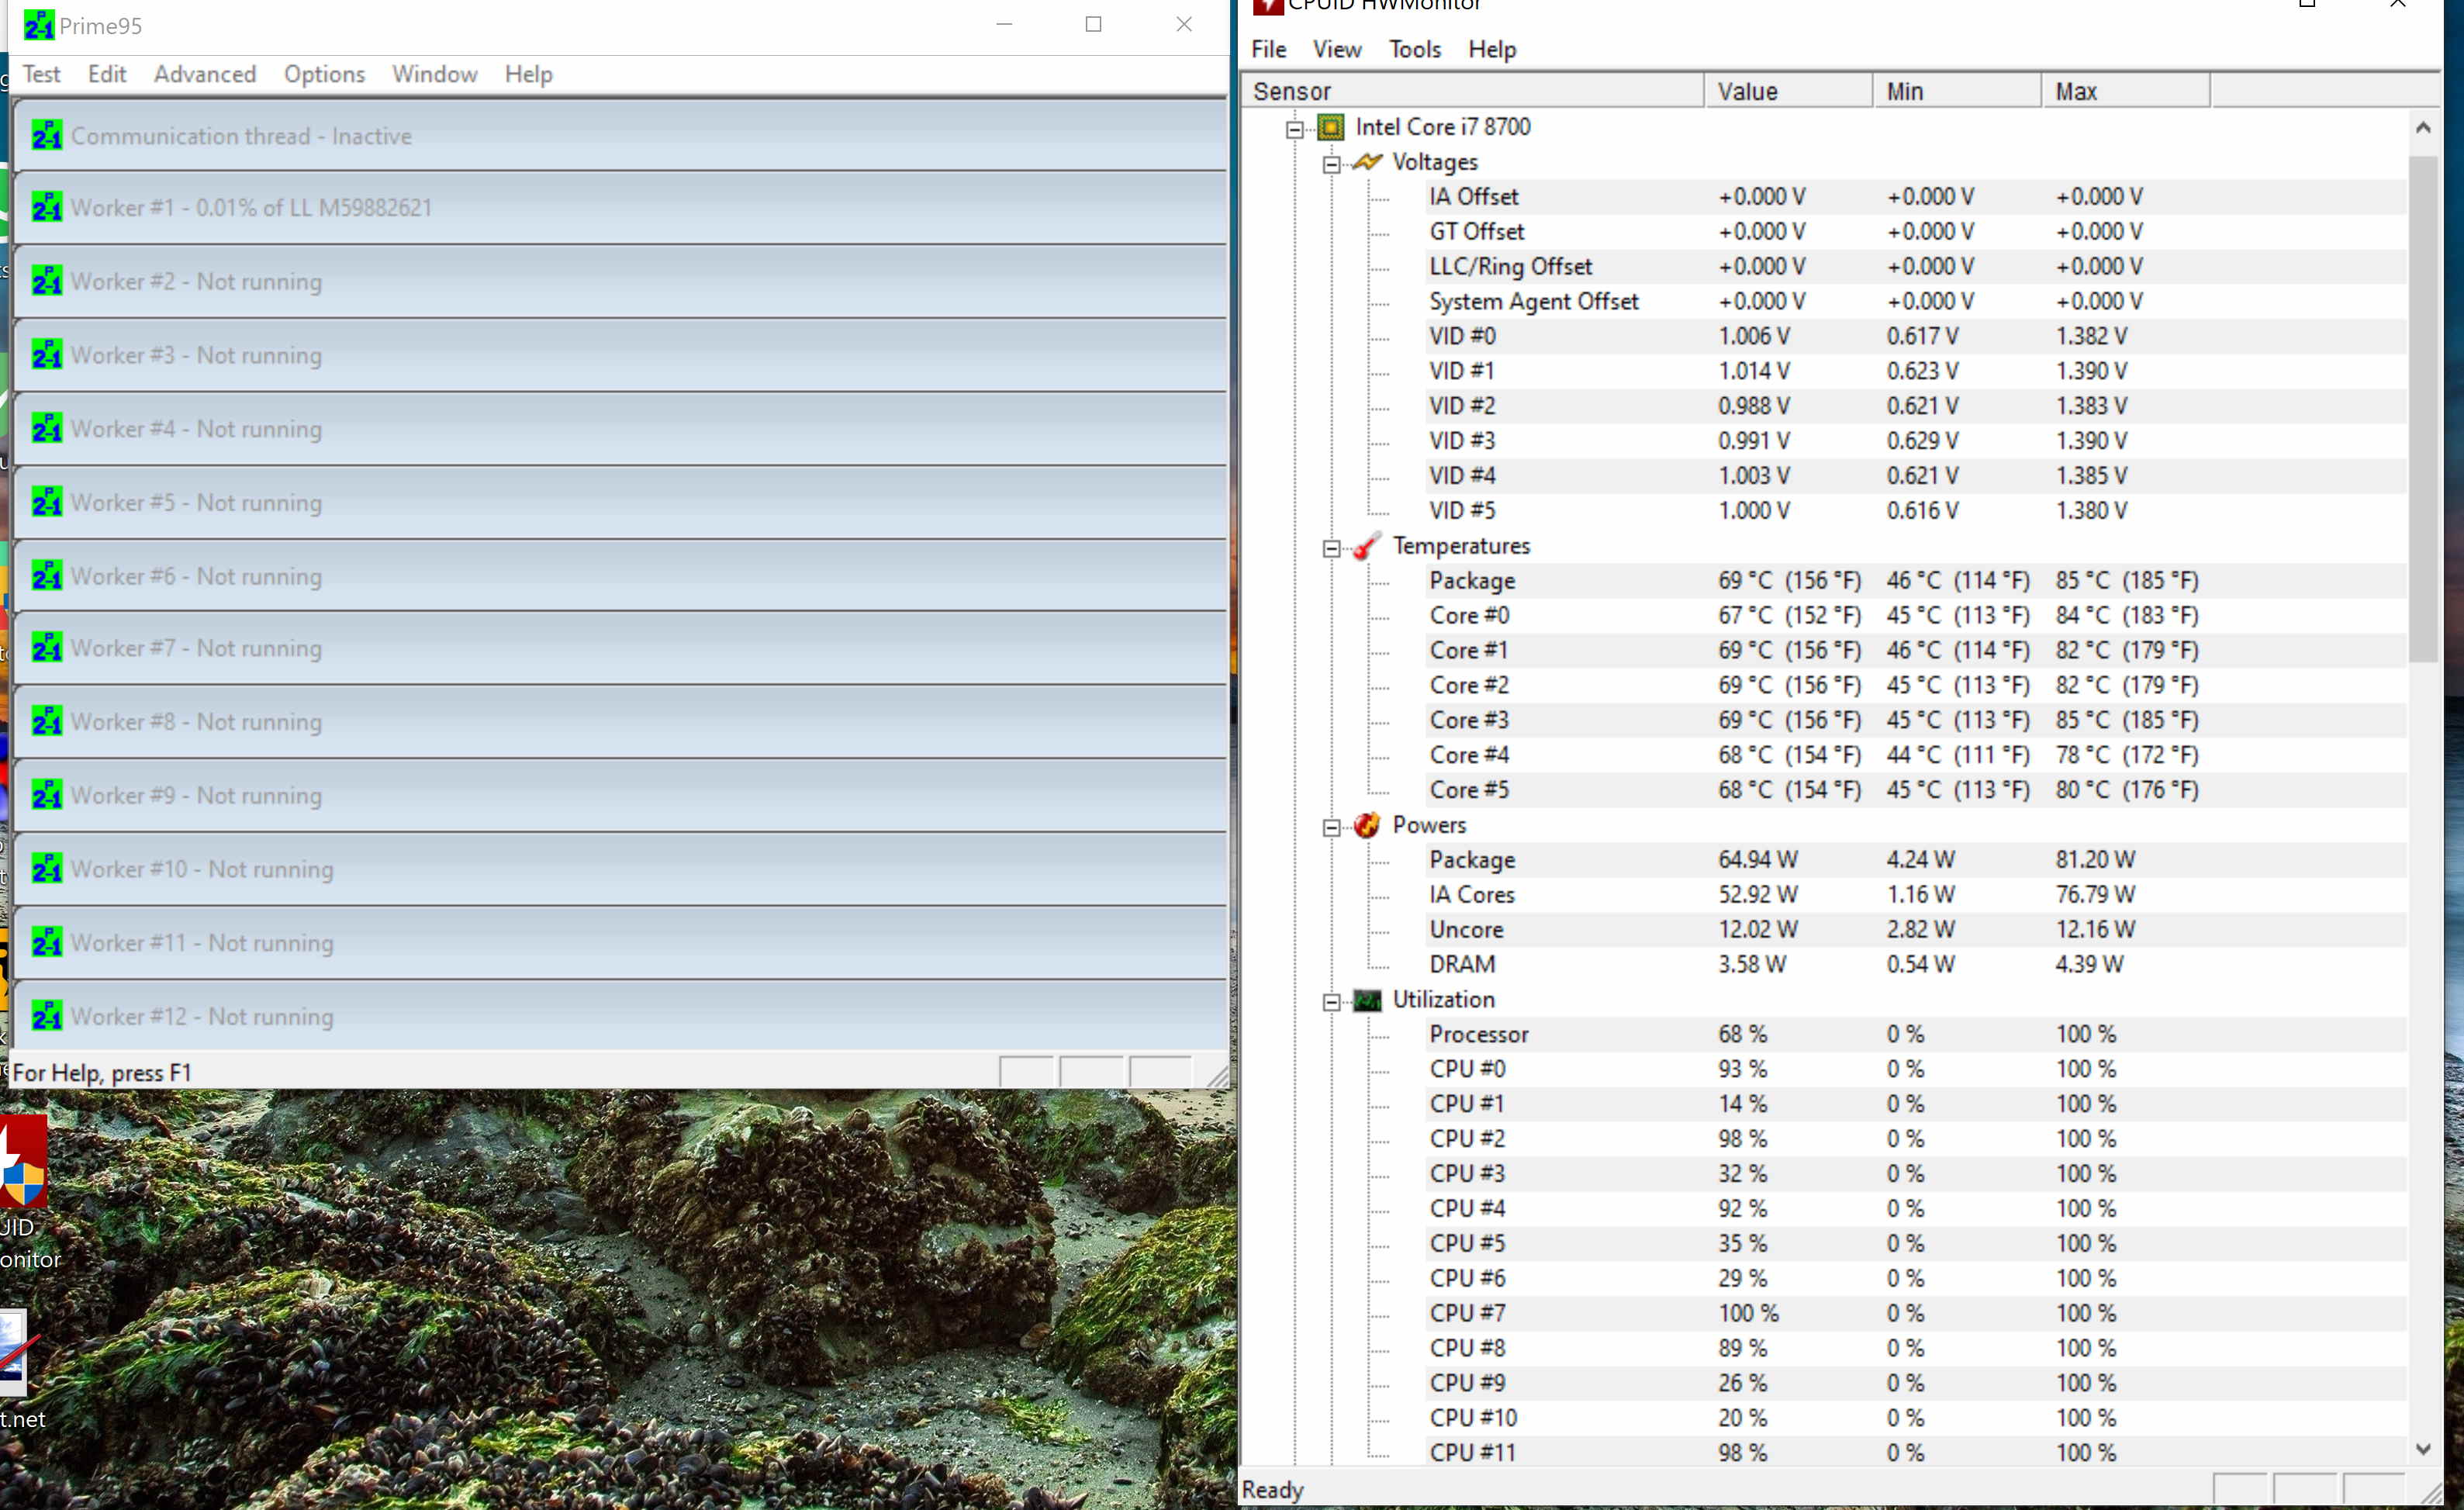Select the VID #0 voltage row
This screenshot has height=1510, width=2464.
pos(1915,336)
